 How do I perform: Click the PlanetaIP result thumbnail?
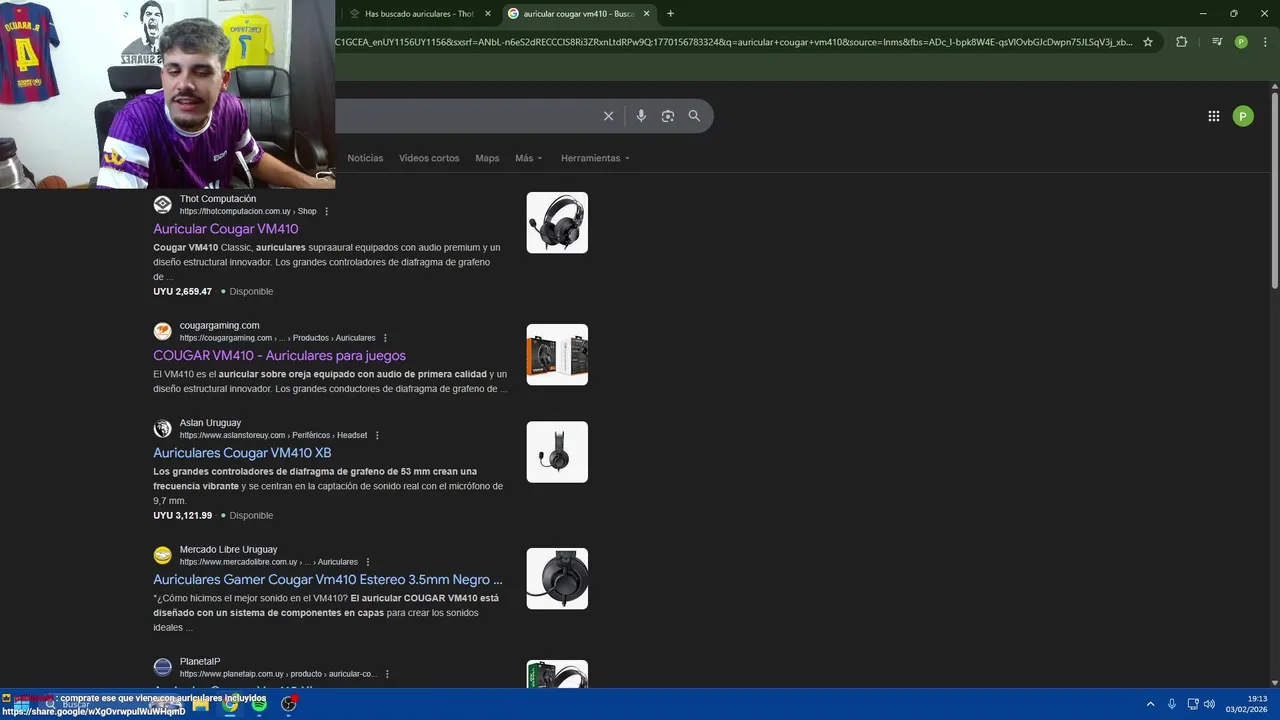(557, 674)
